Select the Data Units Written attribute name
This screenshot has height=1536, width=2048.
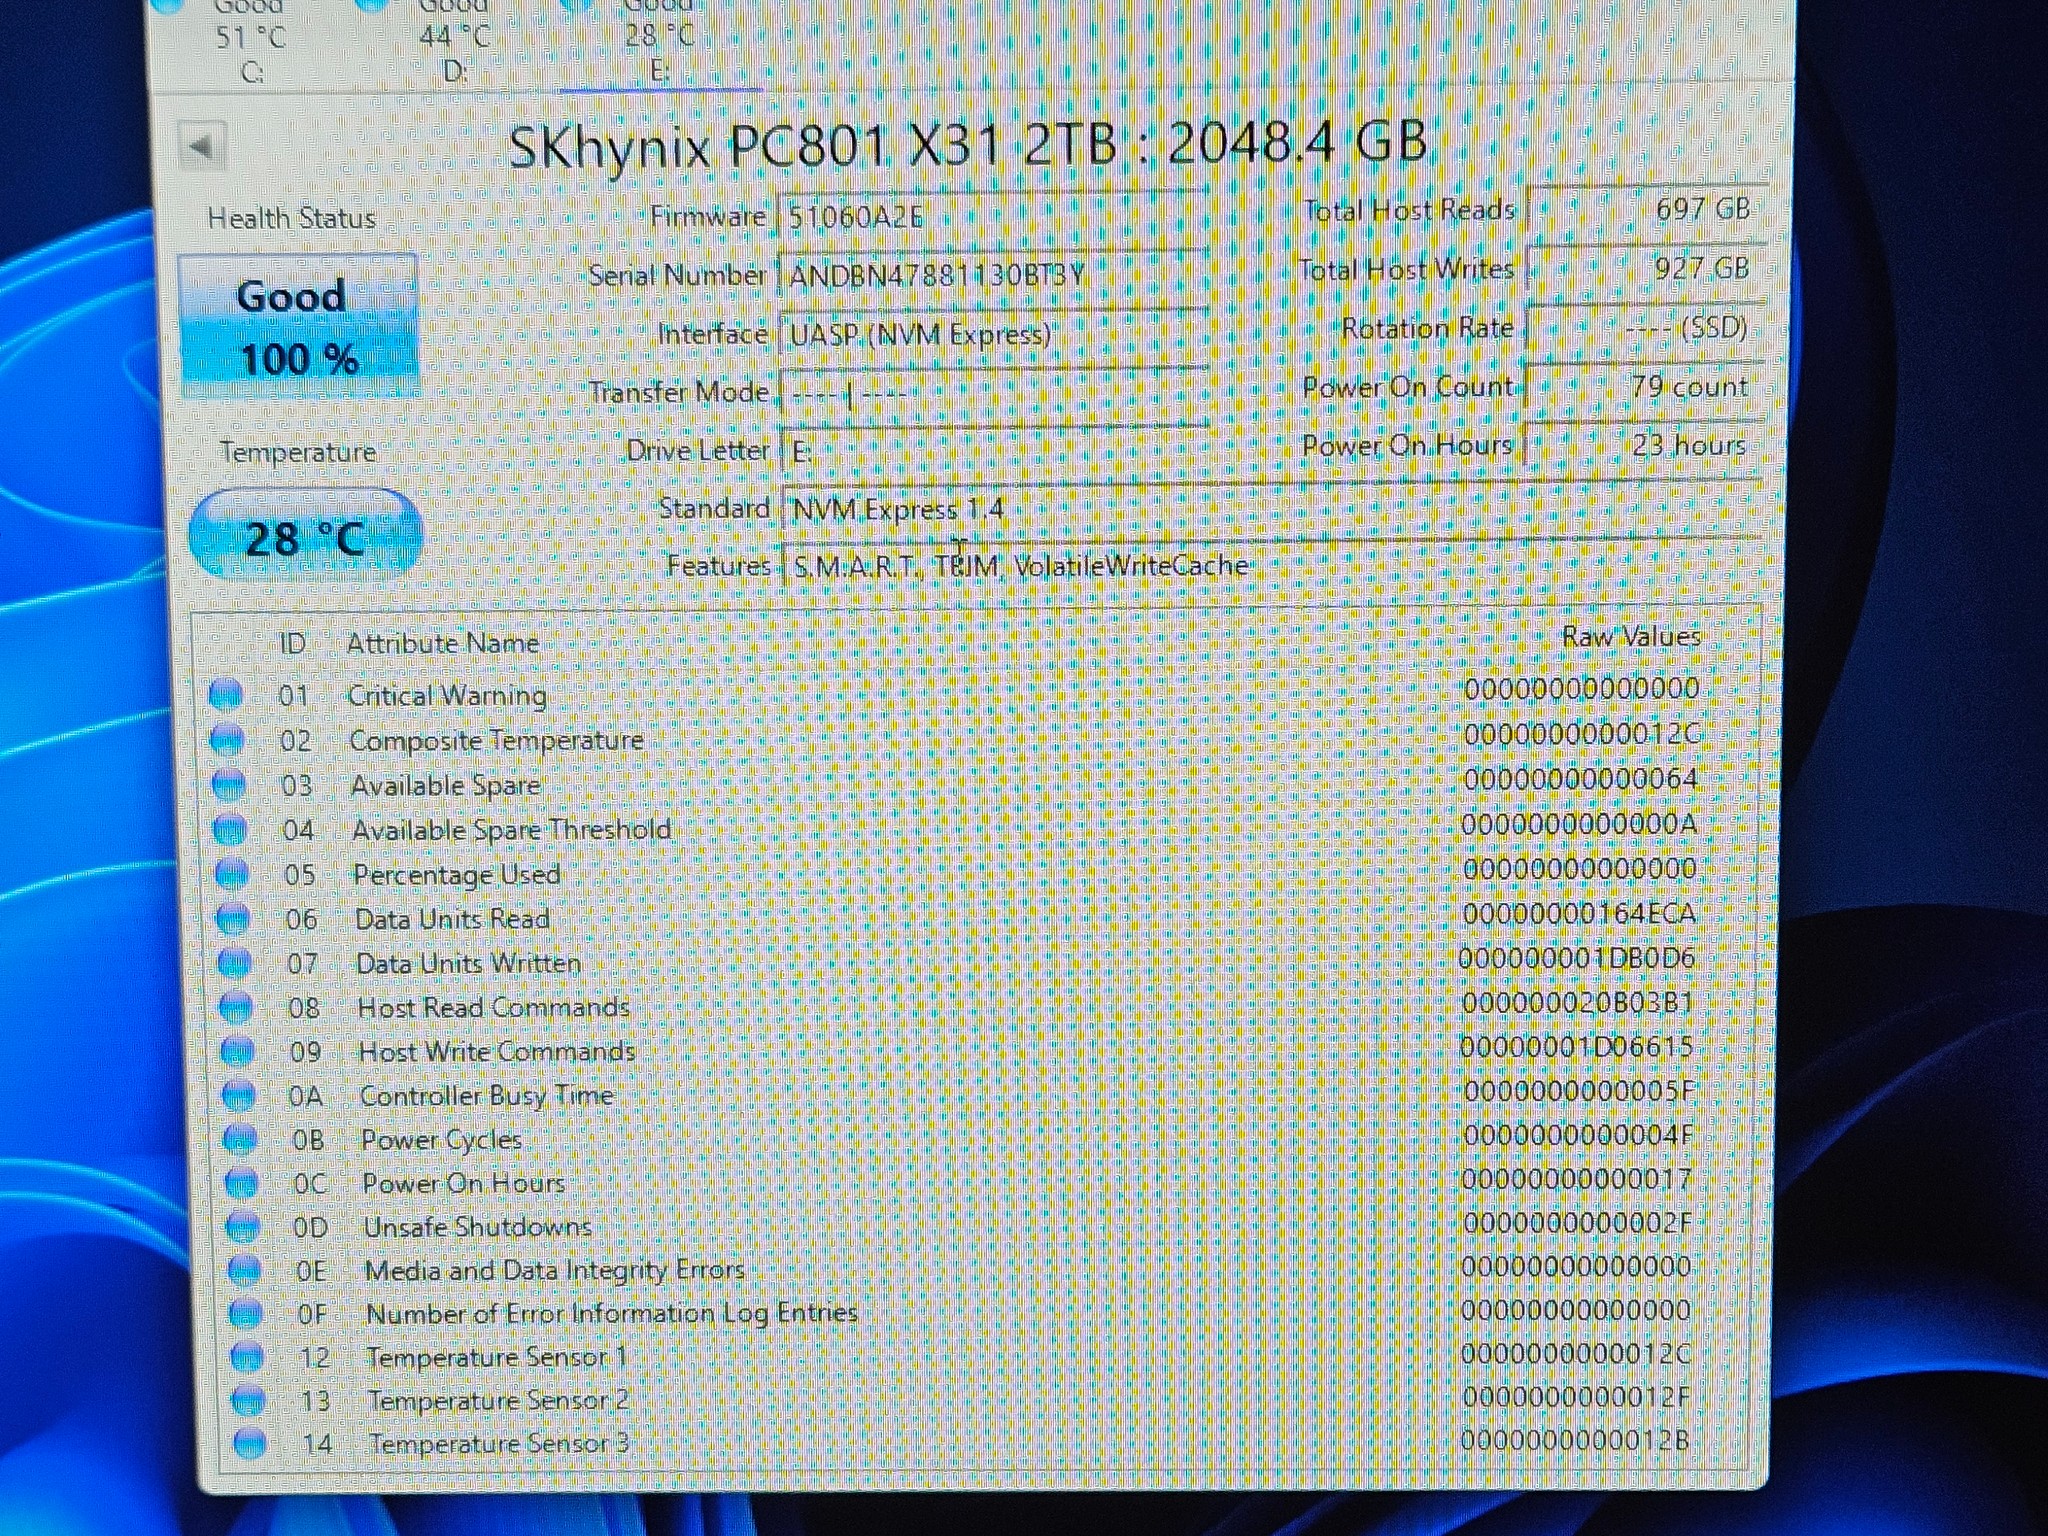(469, 963)
